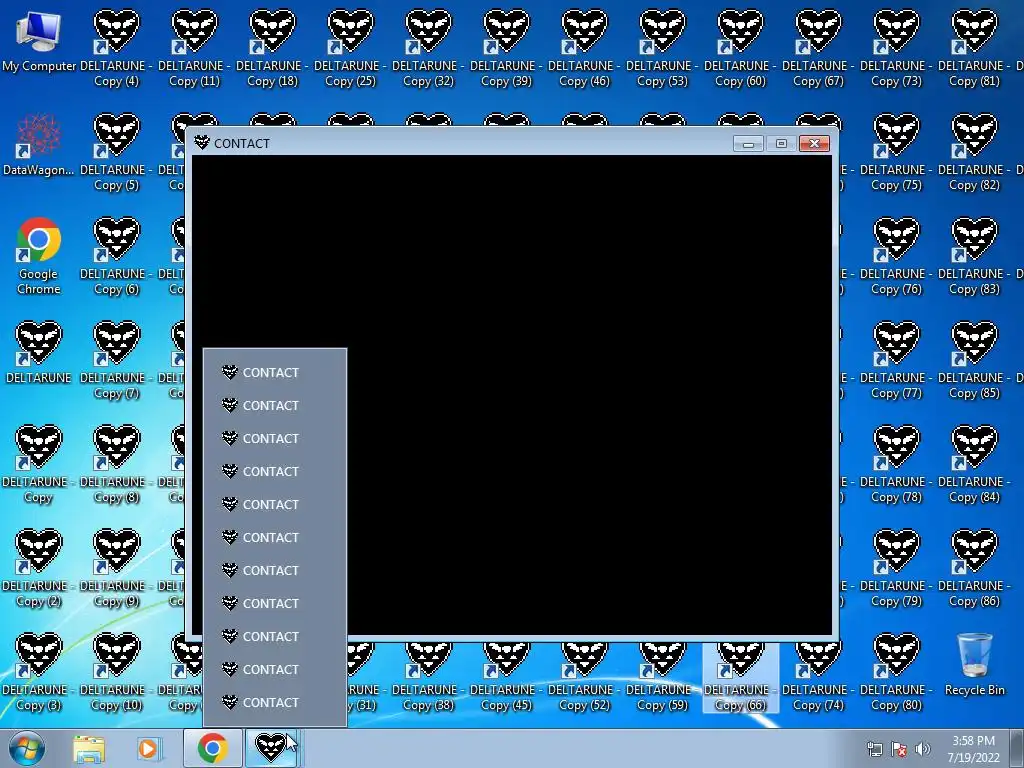The image size is (1024, 768).
Task: Pick DELTARUNE - Copy (85) icon
Action: 974,360
